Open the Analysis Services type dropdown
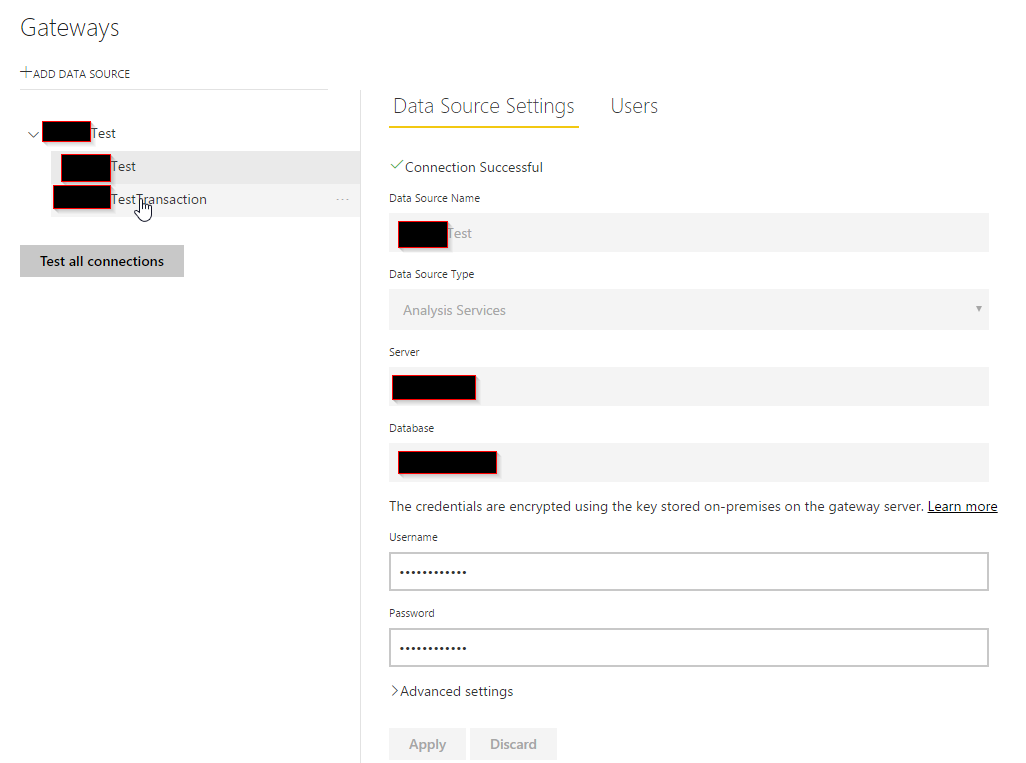The image size is (1026, 763). (x=688, y=310)
